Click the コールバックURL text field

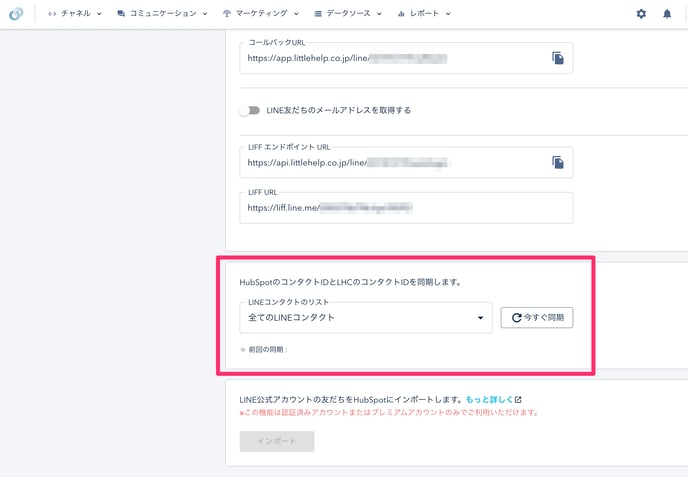coord(390,59)
